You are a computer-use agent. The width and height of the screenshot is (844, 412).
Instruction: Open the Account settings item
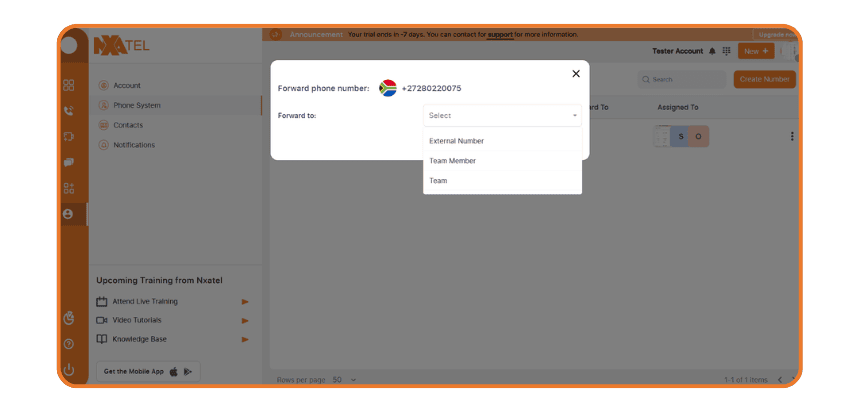[x=127, y=85]
